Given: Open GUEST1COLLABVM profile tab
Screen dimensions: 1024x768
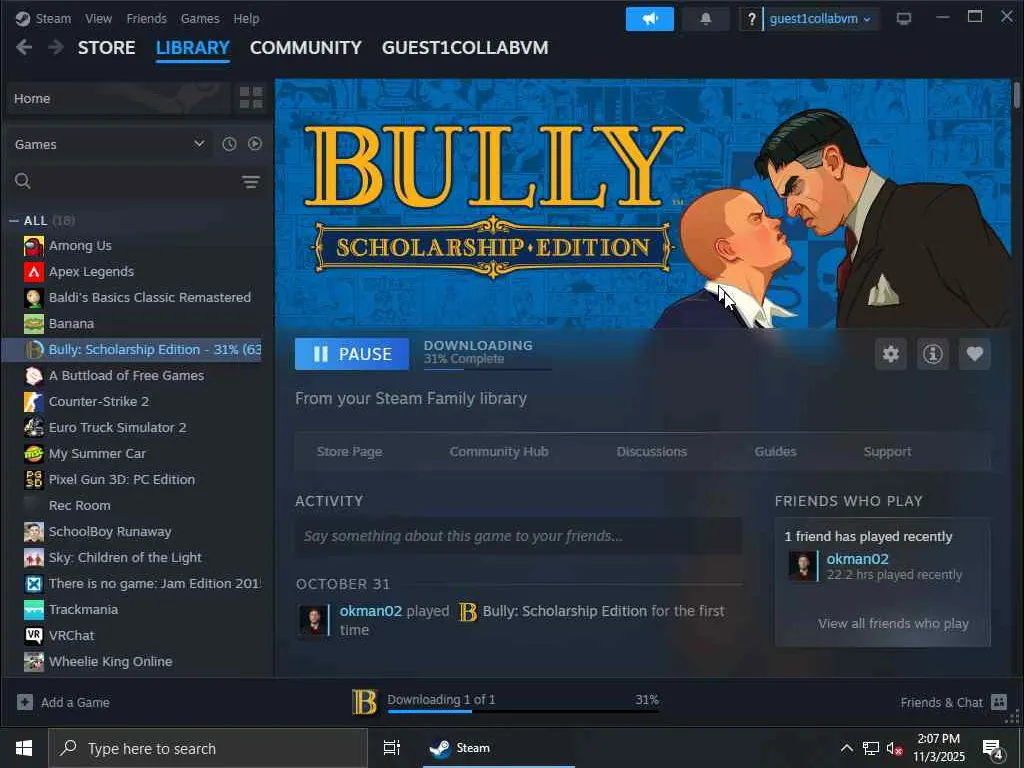Looking at the screenshot, I should [x=465, y=48].
